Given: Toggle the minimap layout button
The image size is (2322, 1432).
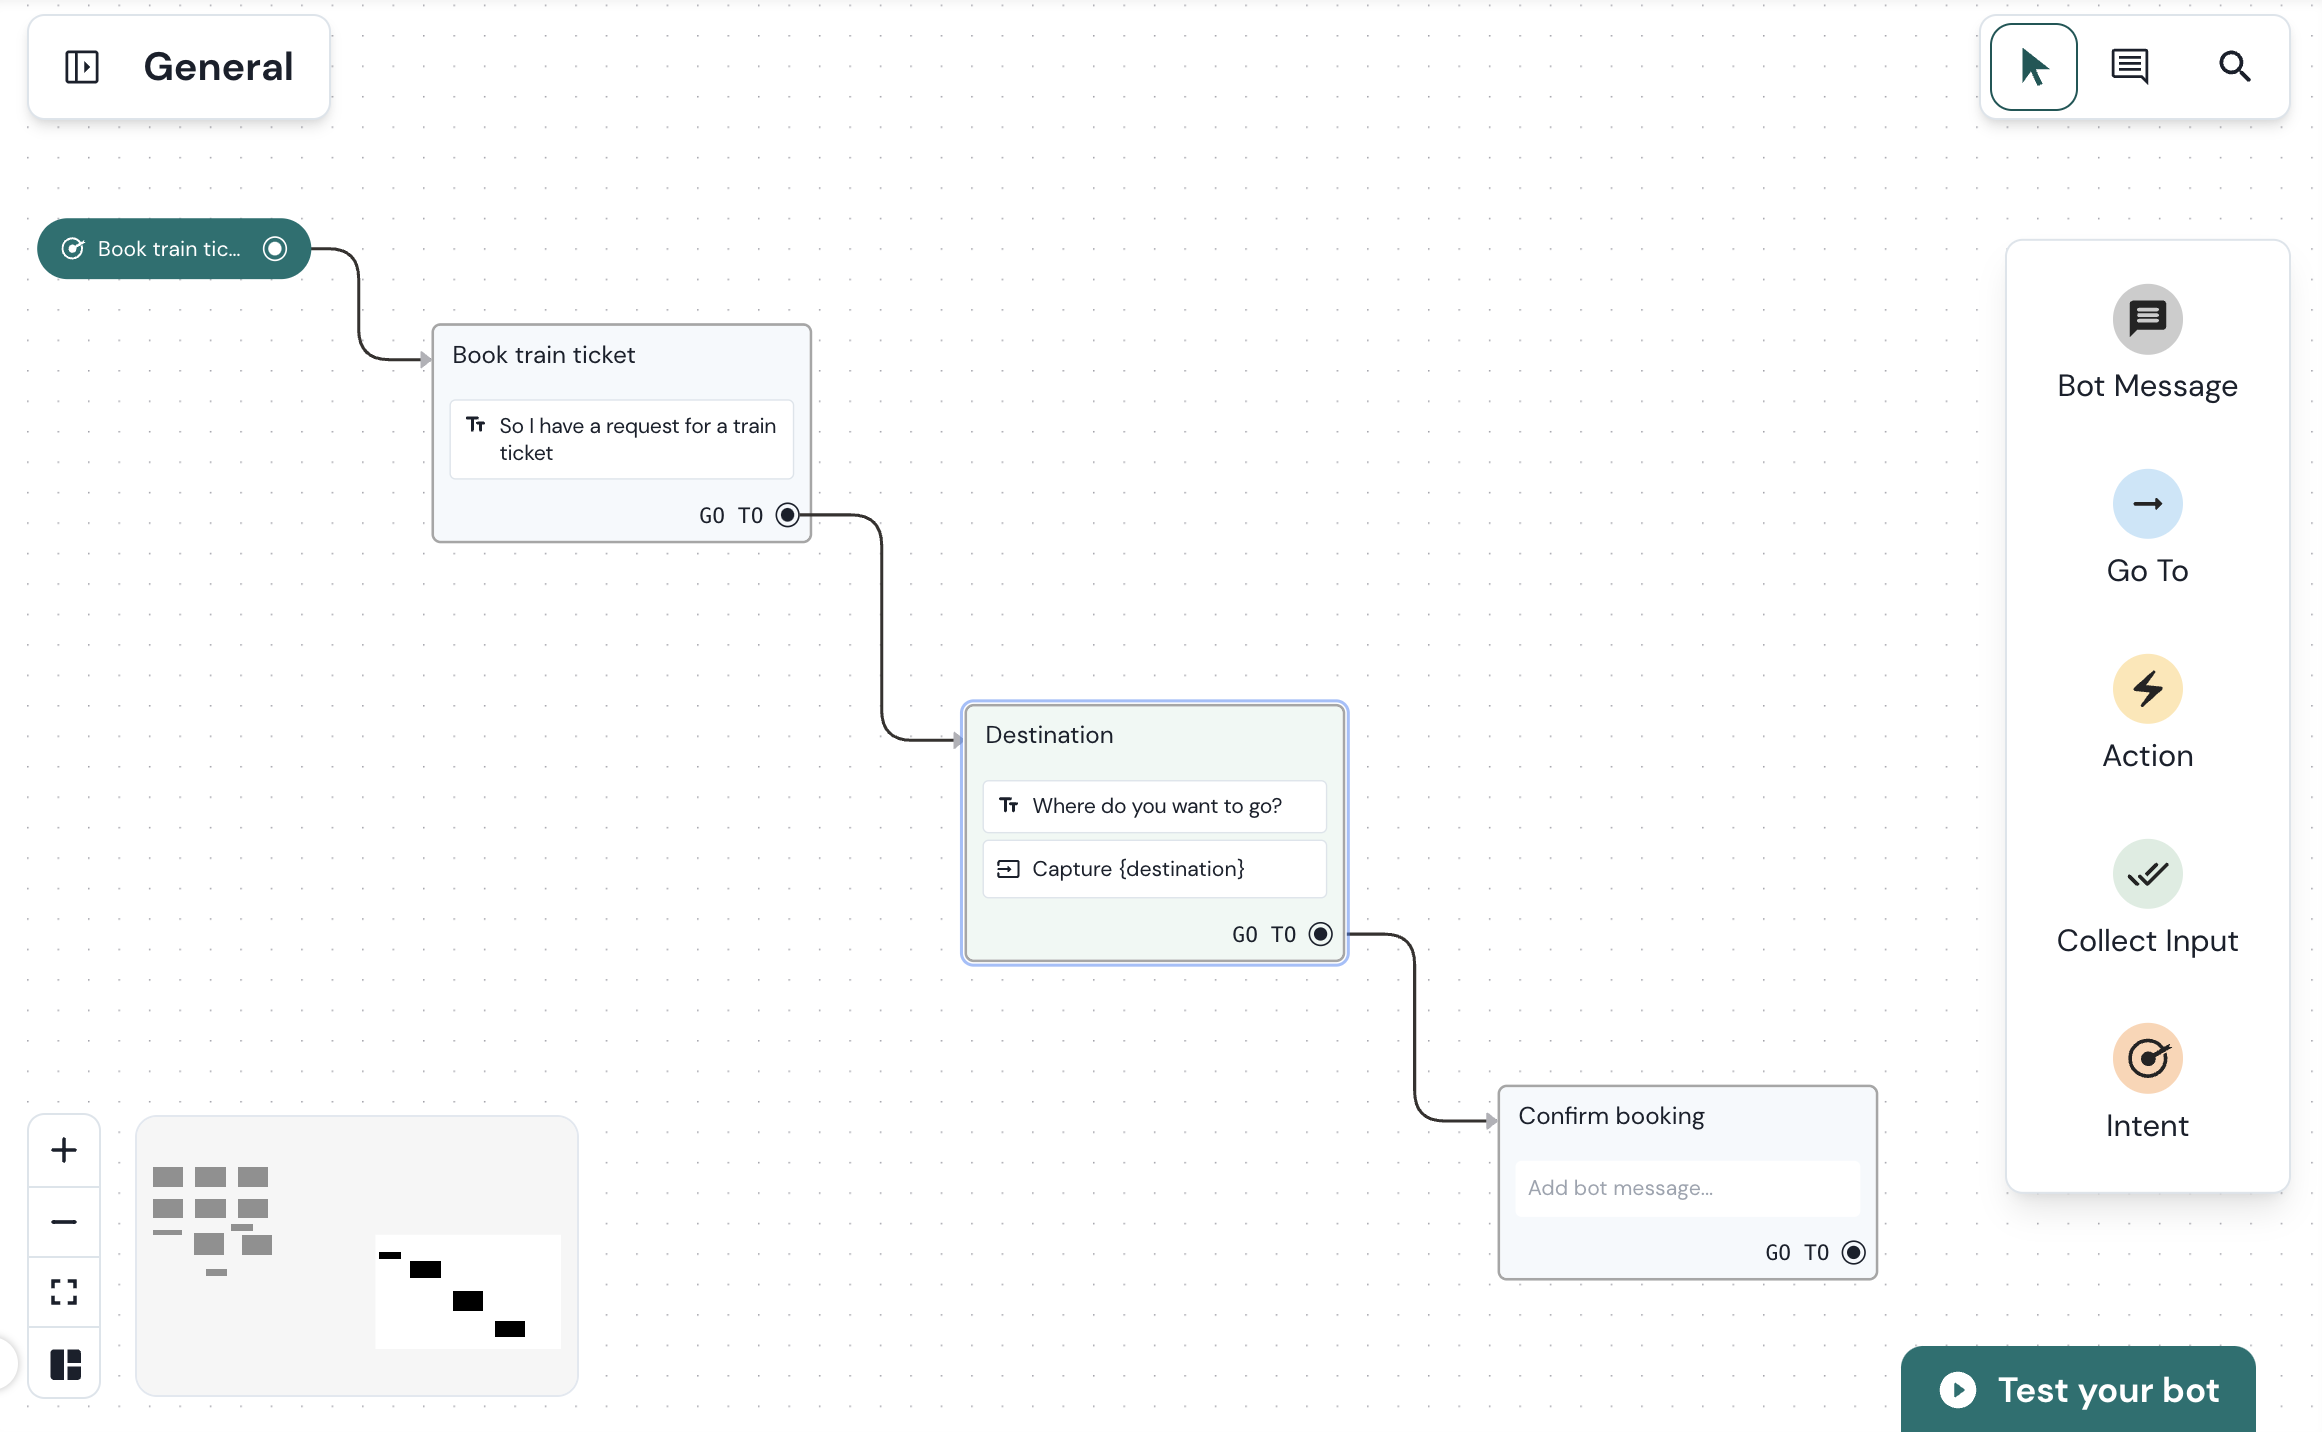Looking at the screenshot, I should (65, 1364).
